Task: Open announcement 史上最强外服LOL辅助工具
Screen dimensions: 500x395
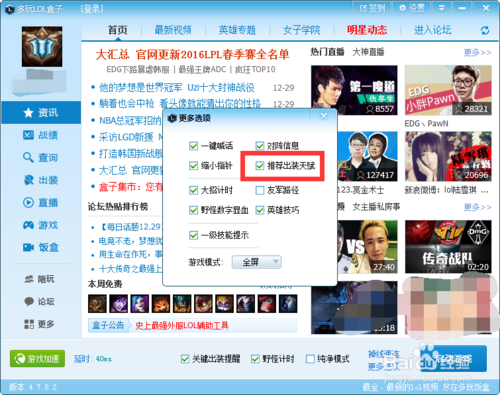Action: [182, 325]
